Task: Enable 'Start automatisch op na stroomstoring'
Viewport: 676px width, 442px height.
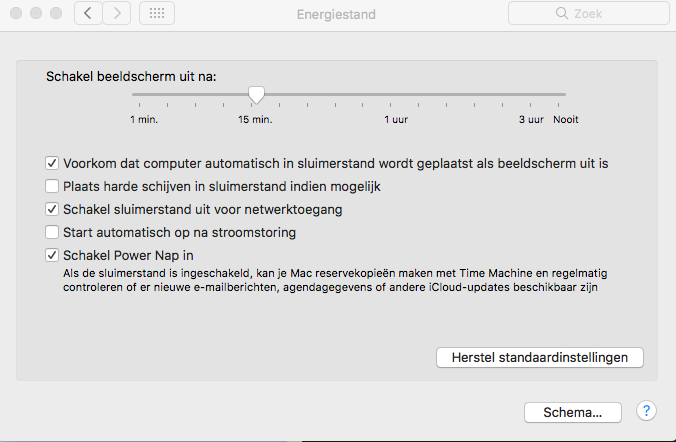Action: (x=53, y=232)
